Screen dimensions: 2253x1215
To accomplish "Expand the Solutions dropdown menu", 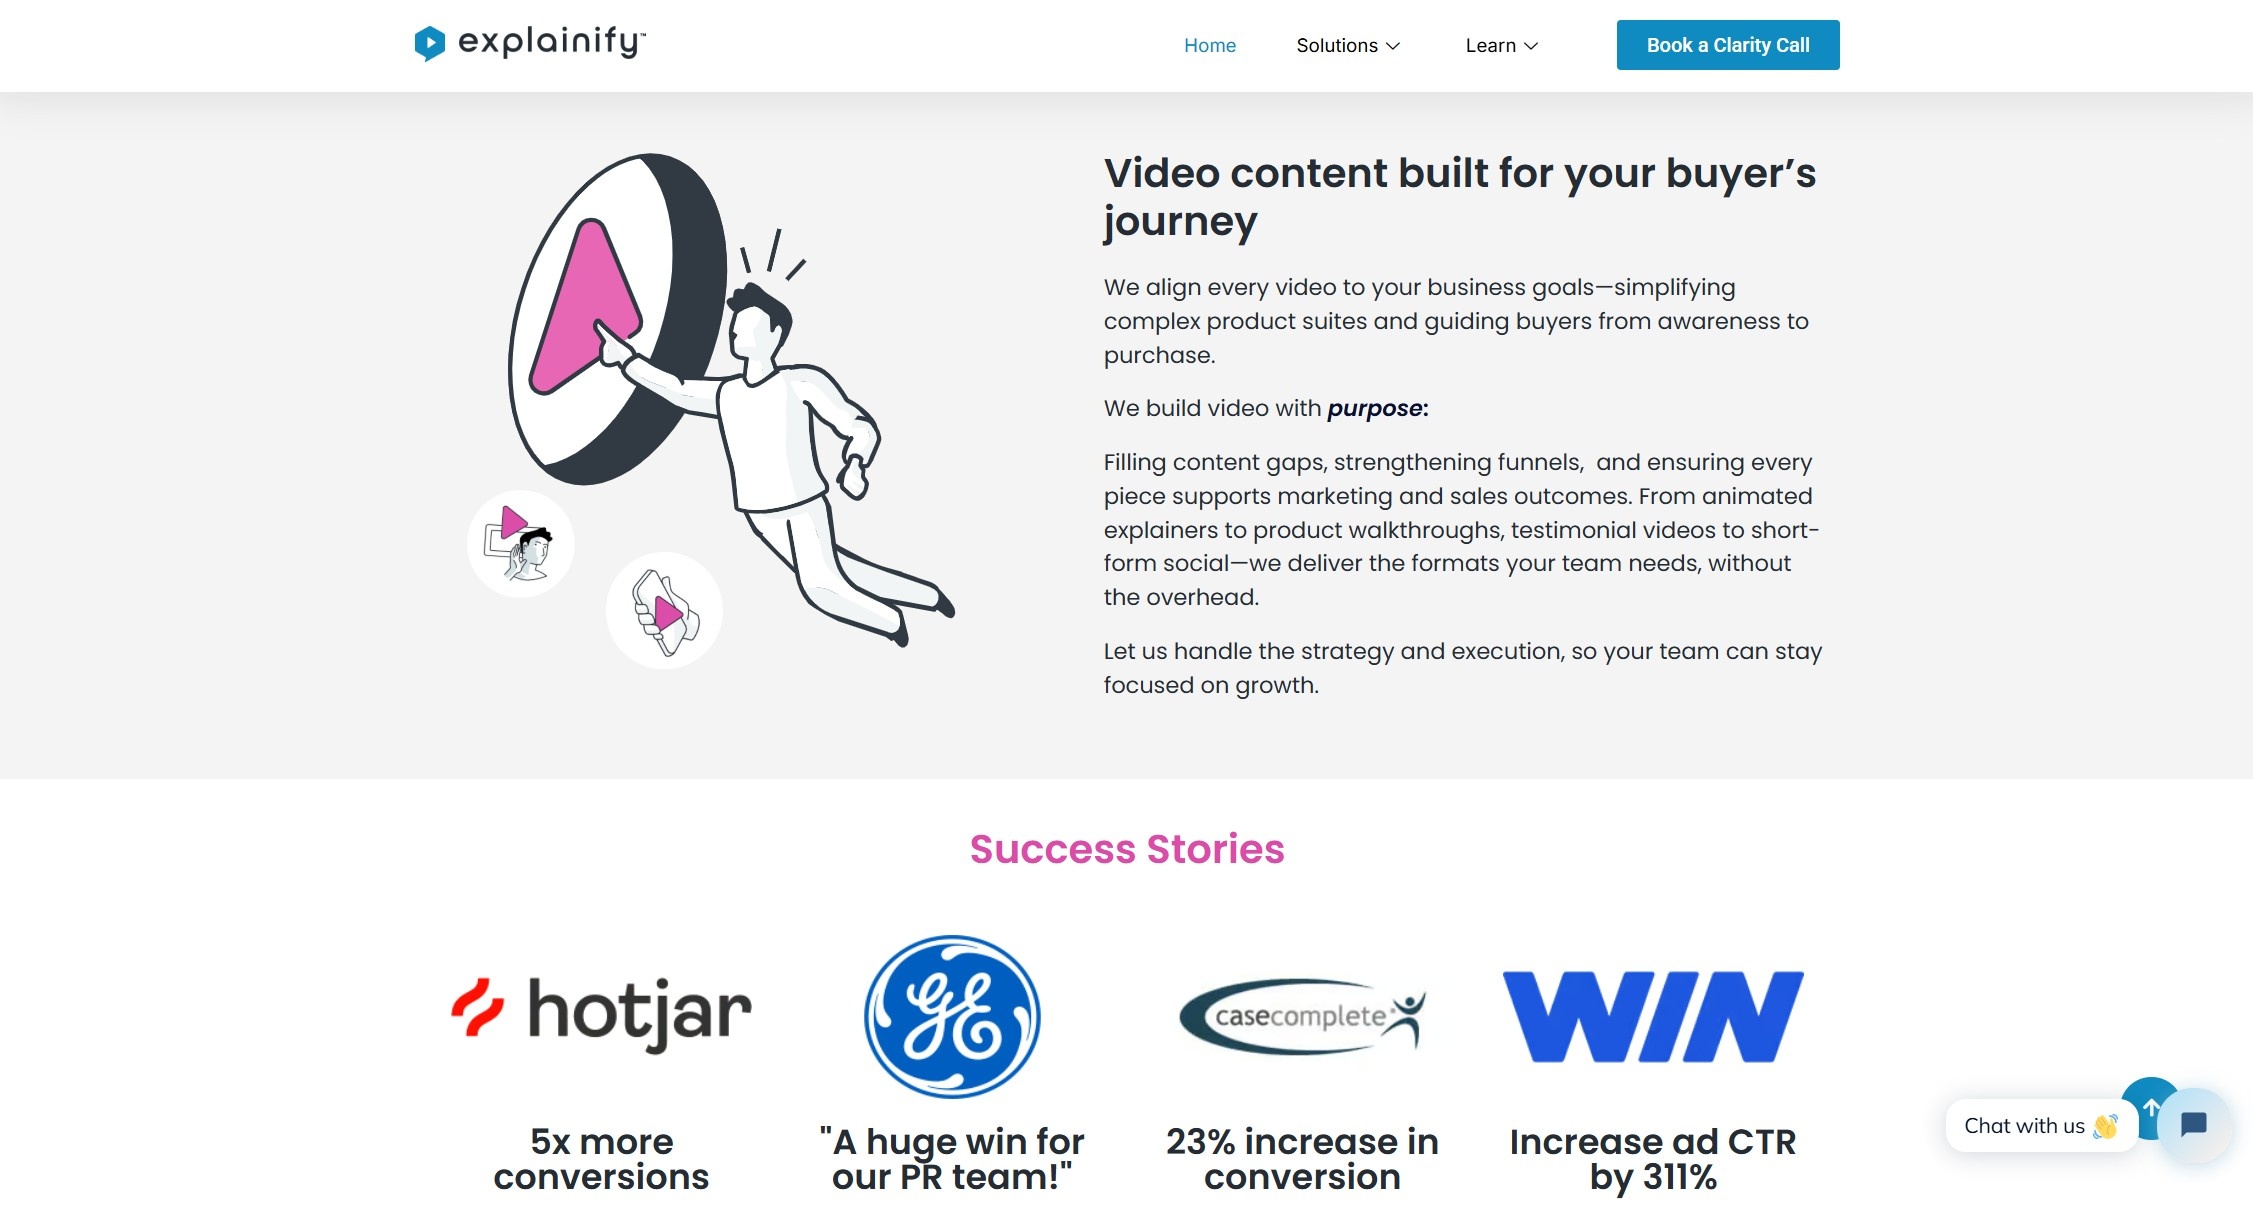I will [1348, 45].
